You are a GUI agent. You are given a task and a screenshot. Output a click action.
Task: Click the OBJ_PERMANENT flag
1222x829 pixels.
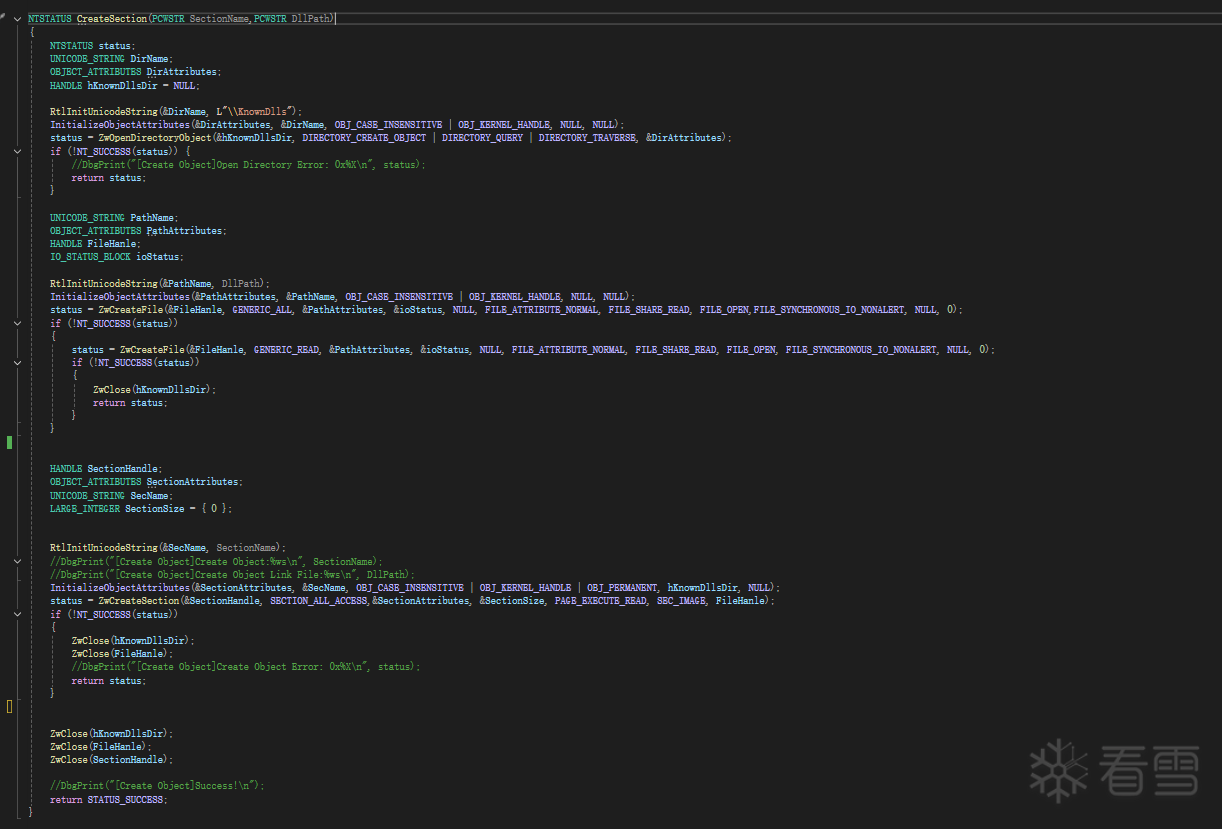[623, 588]
